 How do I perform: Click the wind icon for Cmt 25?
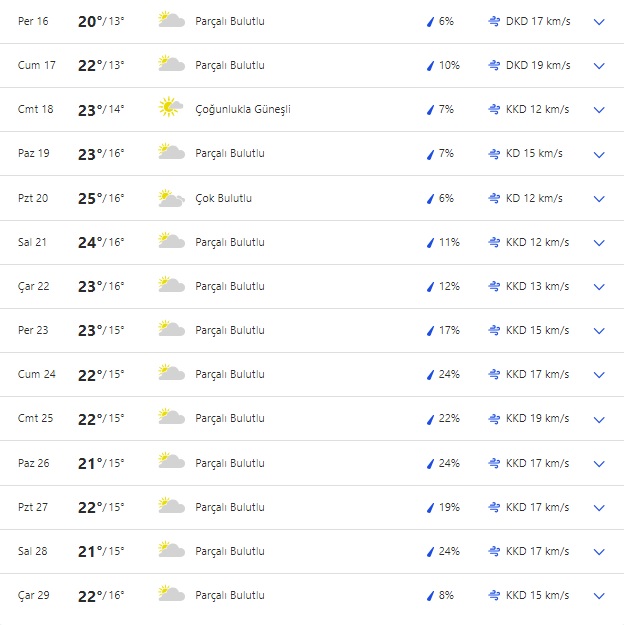click(x=494, y=418)
